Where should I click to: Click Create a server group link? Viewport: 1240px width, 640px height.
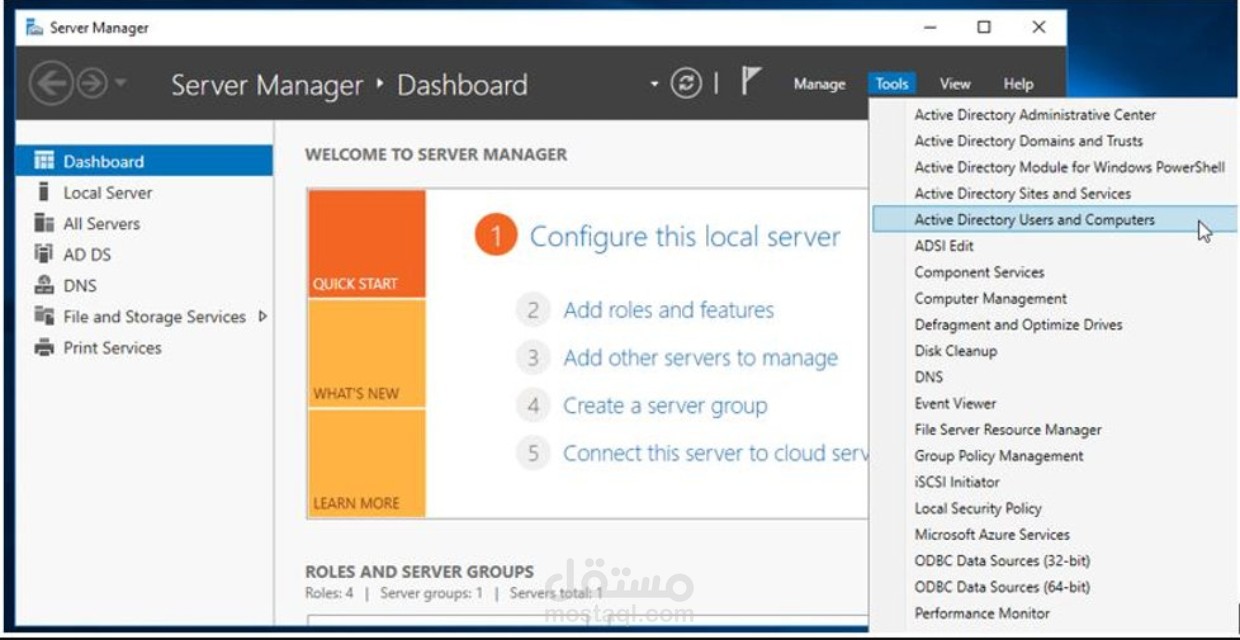coord(665,406)
